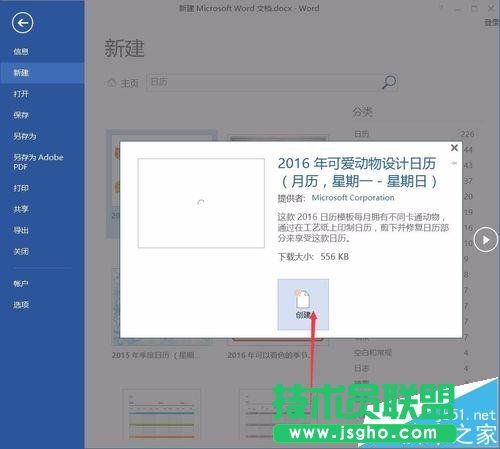Choose 关闭 in the sidebar

coord(21,251)
